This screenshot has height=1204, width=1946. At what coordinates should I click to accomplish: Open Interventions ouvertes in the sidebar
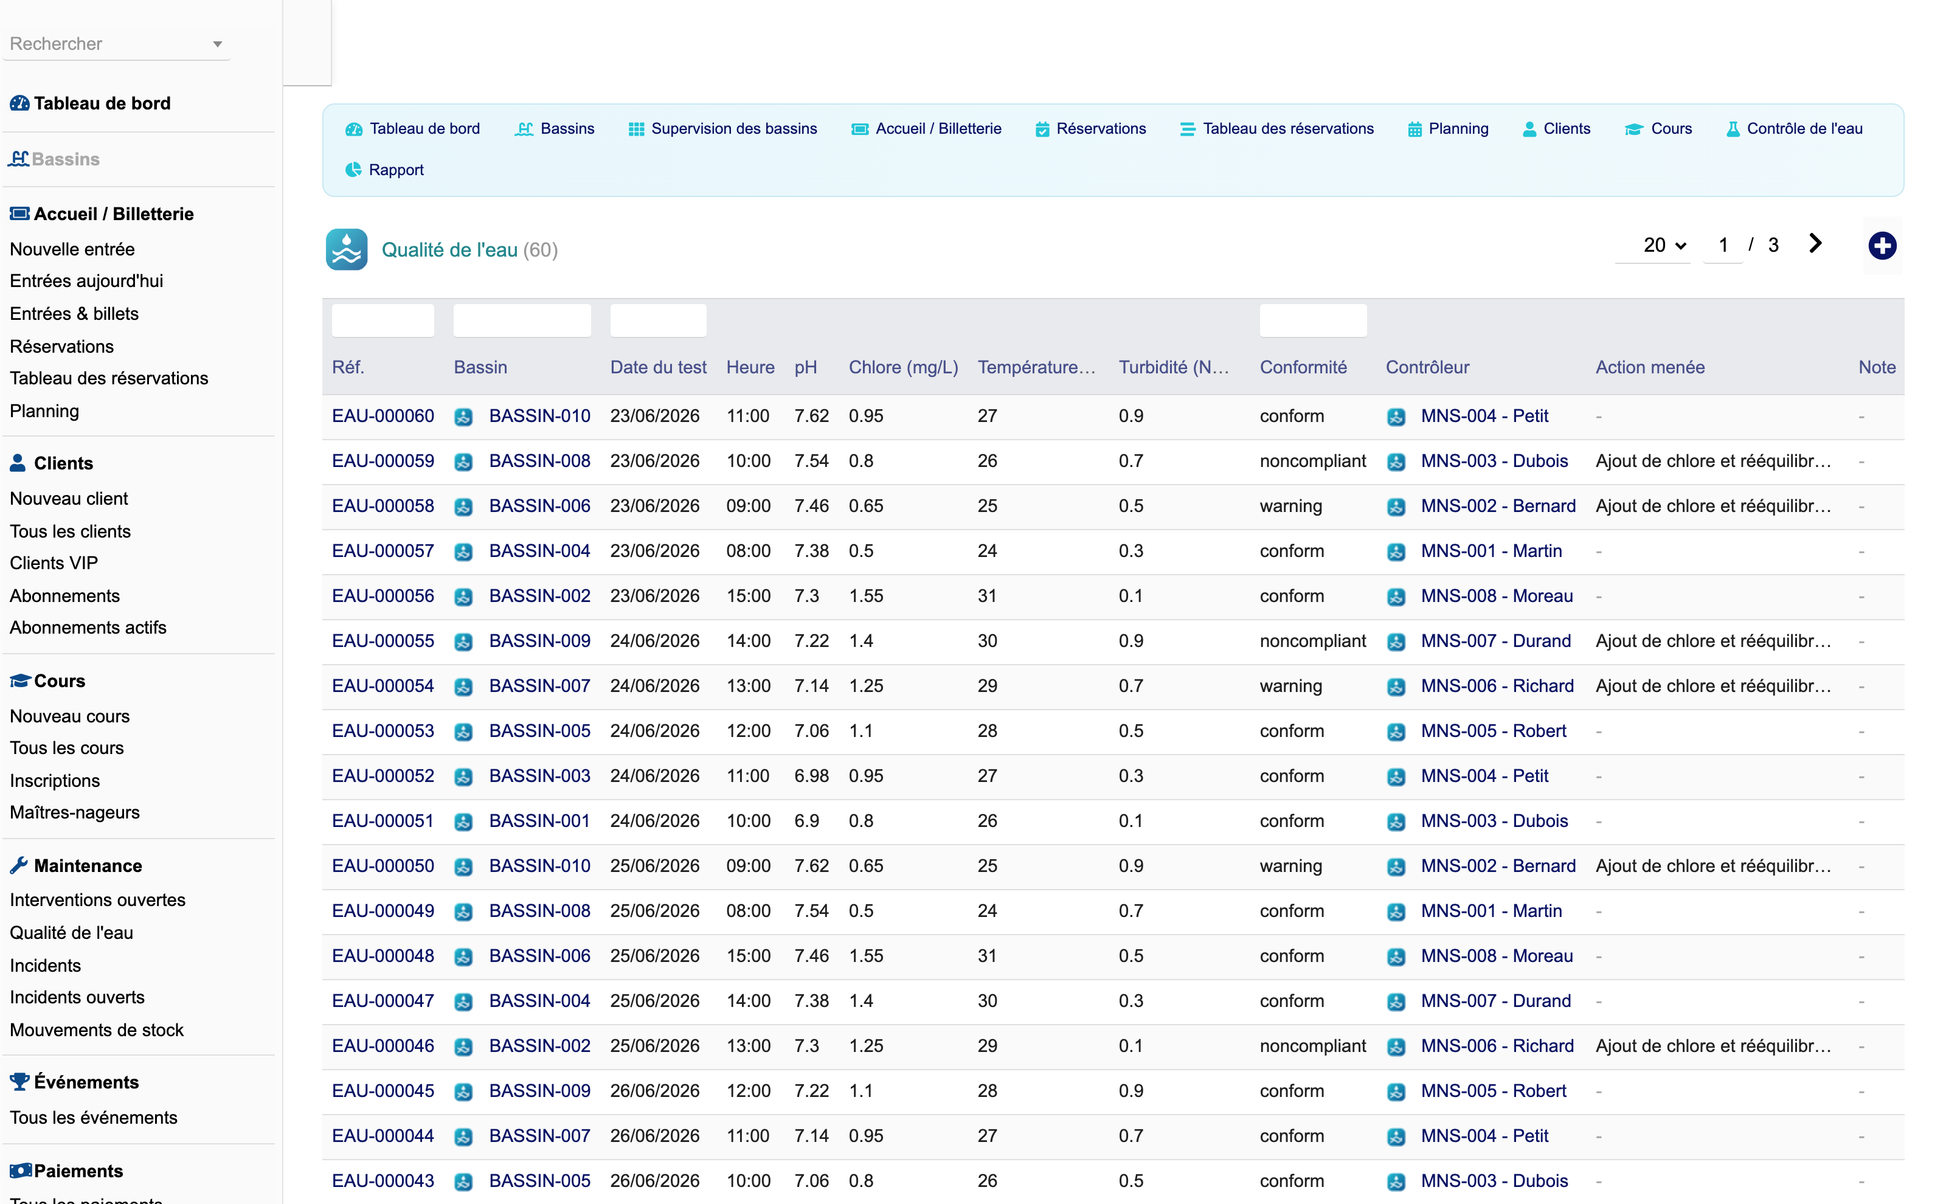click(x=98, y=900)
